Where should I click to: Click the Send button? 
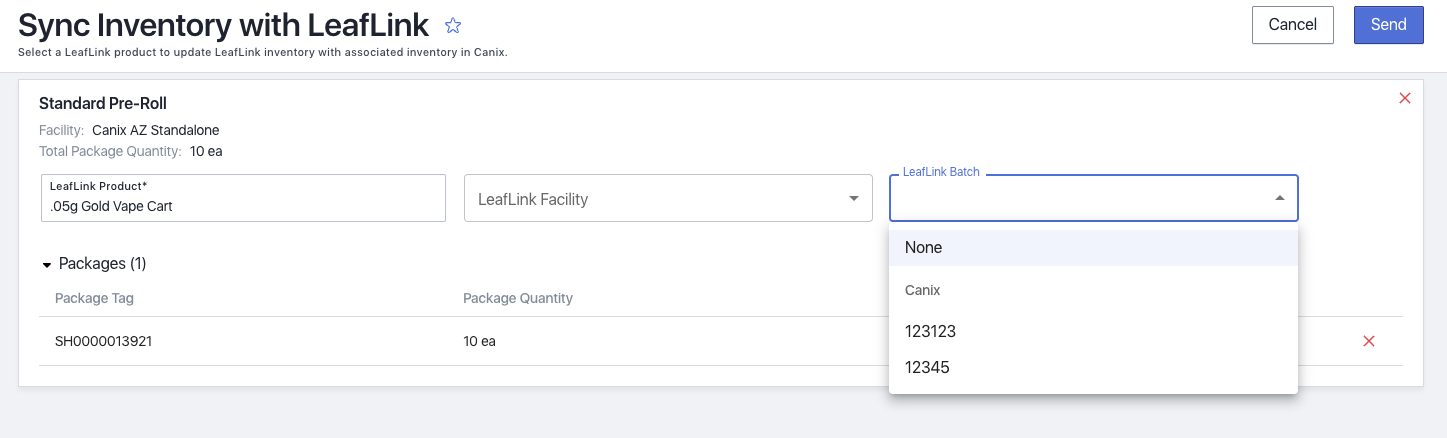coord(1388,25)
